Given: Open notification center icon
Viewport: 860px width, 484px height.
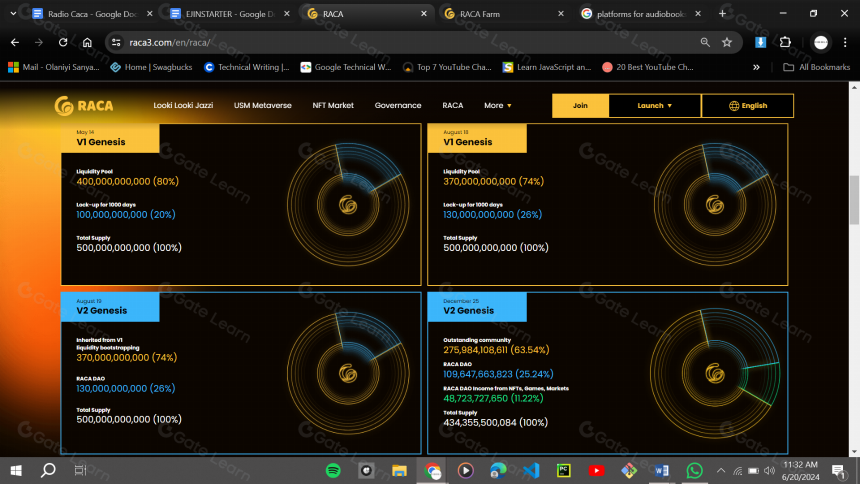Looking at the screenshot, I should (838, 471).
